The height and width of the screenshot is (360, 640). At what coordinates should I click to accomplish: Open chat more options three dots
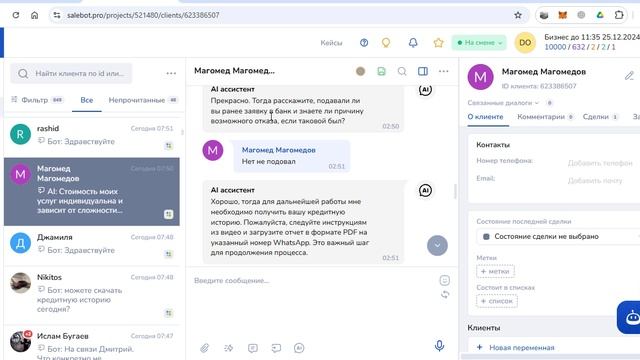tap(444, 71)
